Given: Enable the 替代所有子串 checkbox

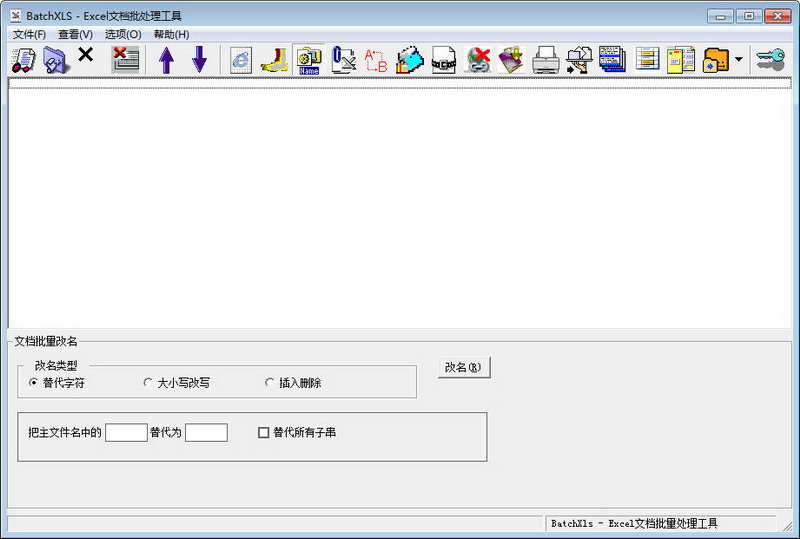Looking at the screenshot, I should pyautogui.click(x=264, y=433).
